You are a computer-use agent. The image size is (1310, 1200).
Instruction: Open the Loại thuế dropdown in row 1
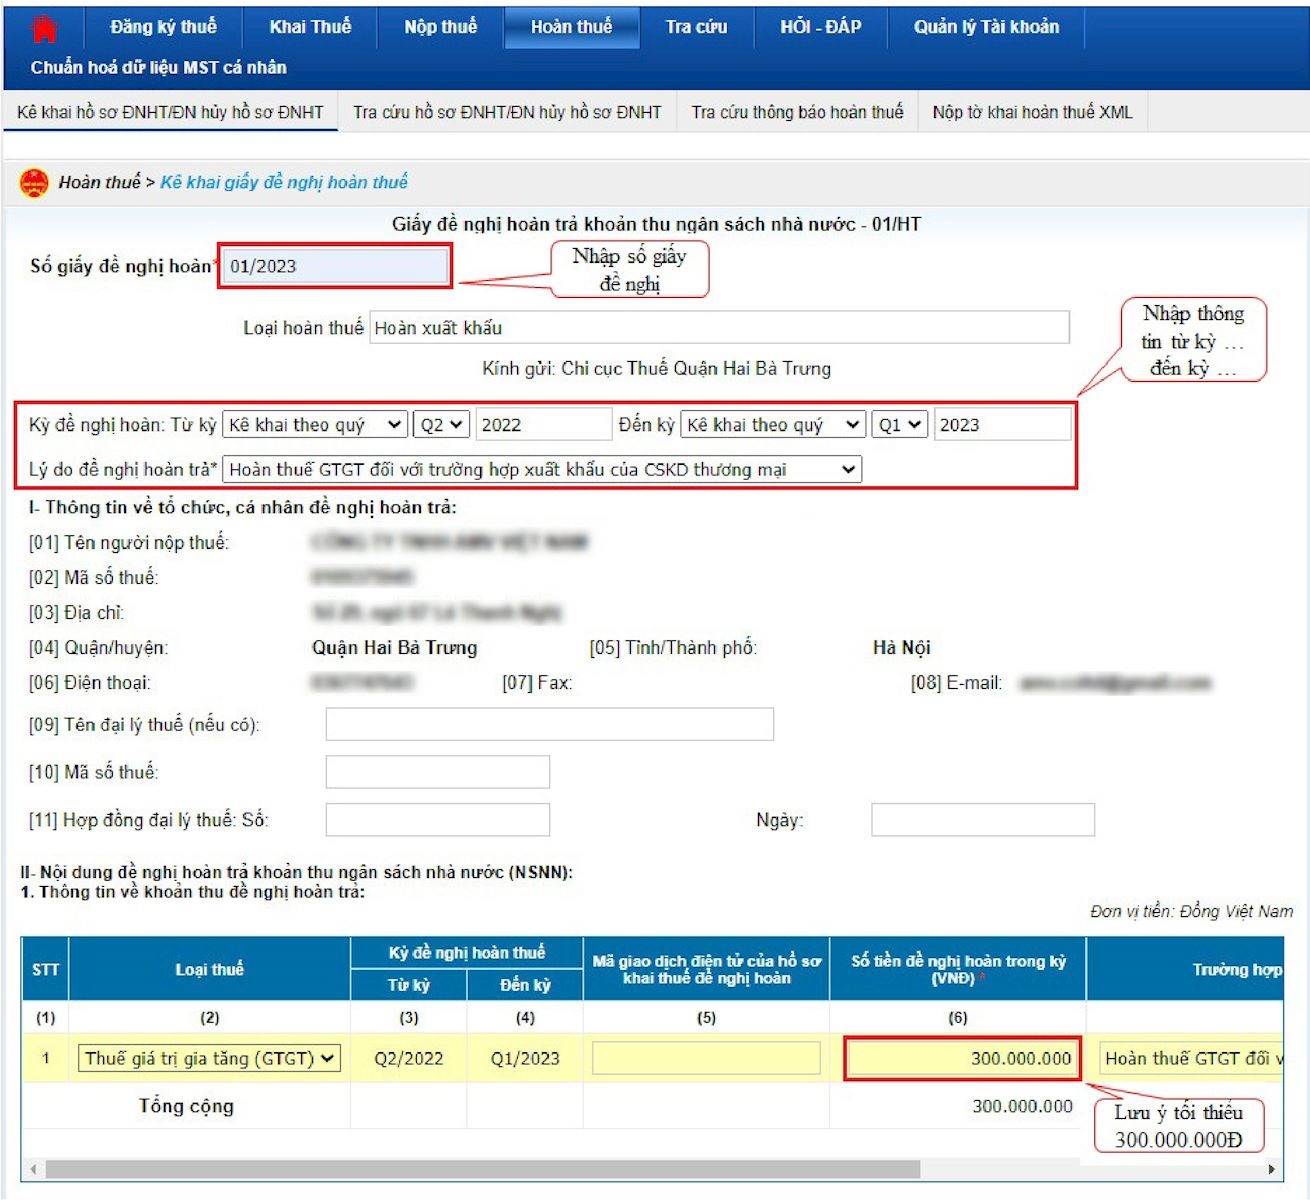pos(209,1058)
